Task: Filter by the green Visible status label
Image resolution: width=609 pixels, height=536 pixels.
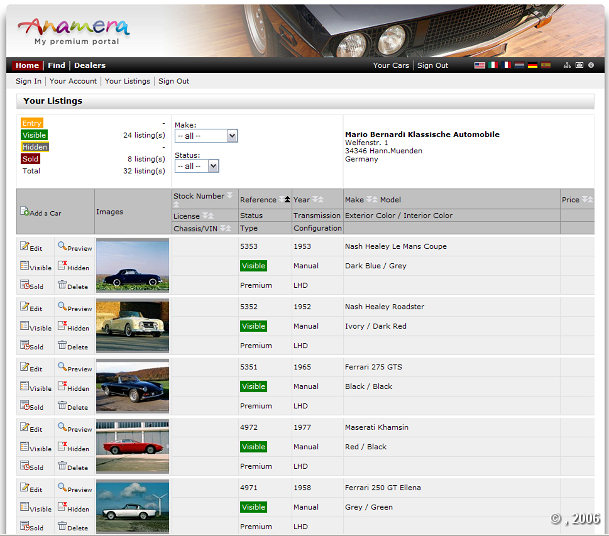Action: click(34, 135)
